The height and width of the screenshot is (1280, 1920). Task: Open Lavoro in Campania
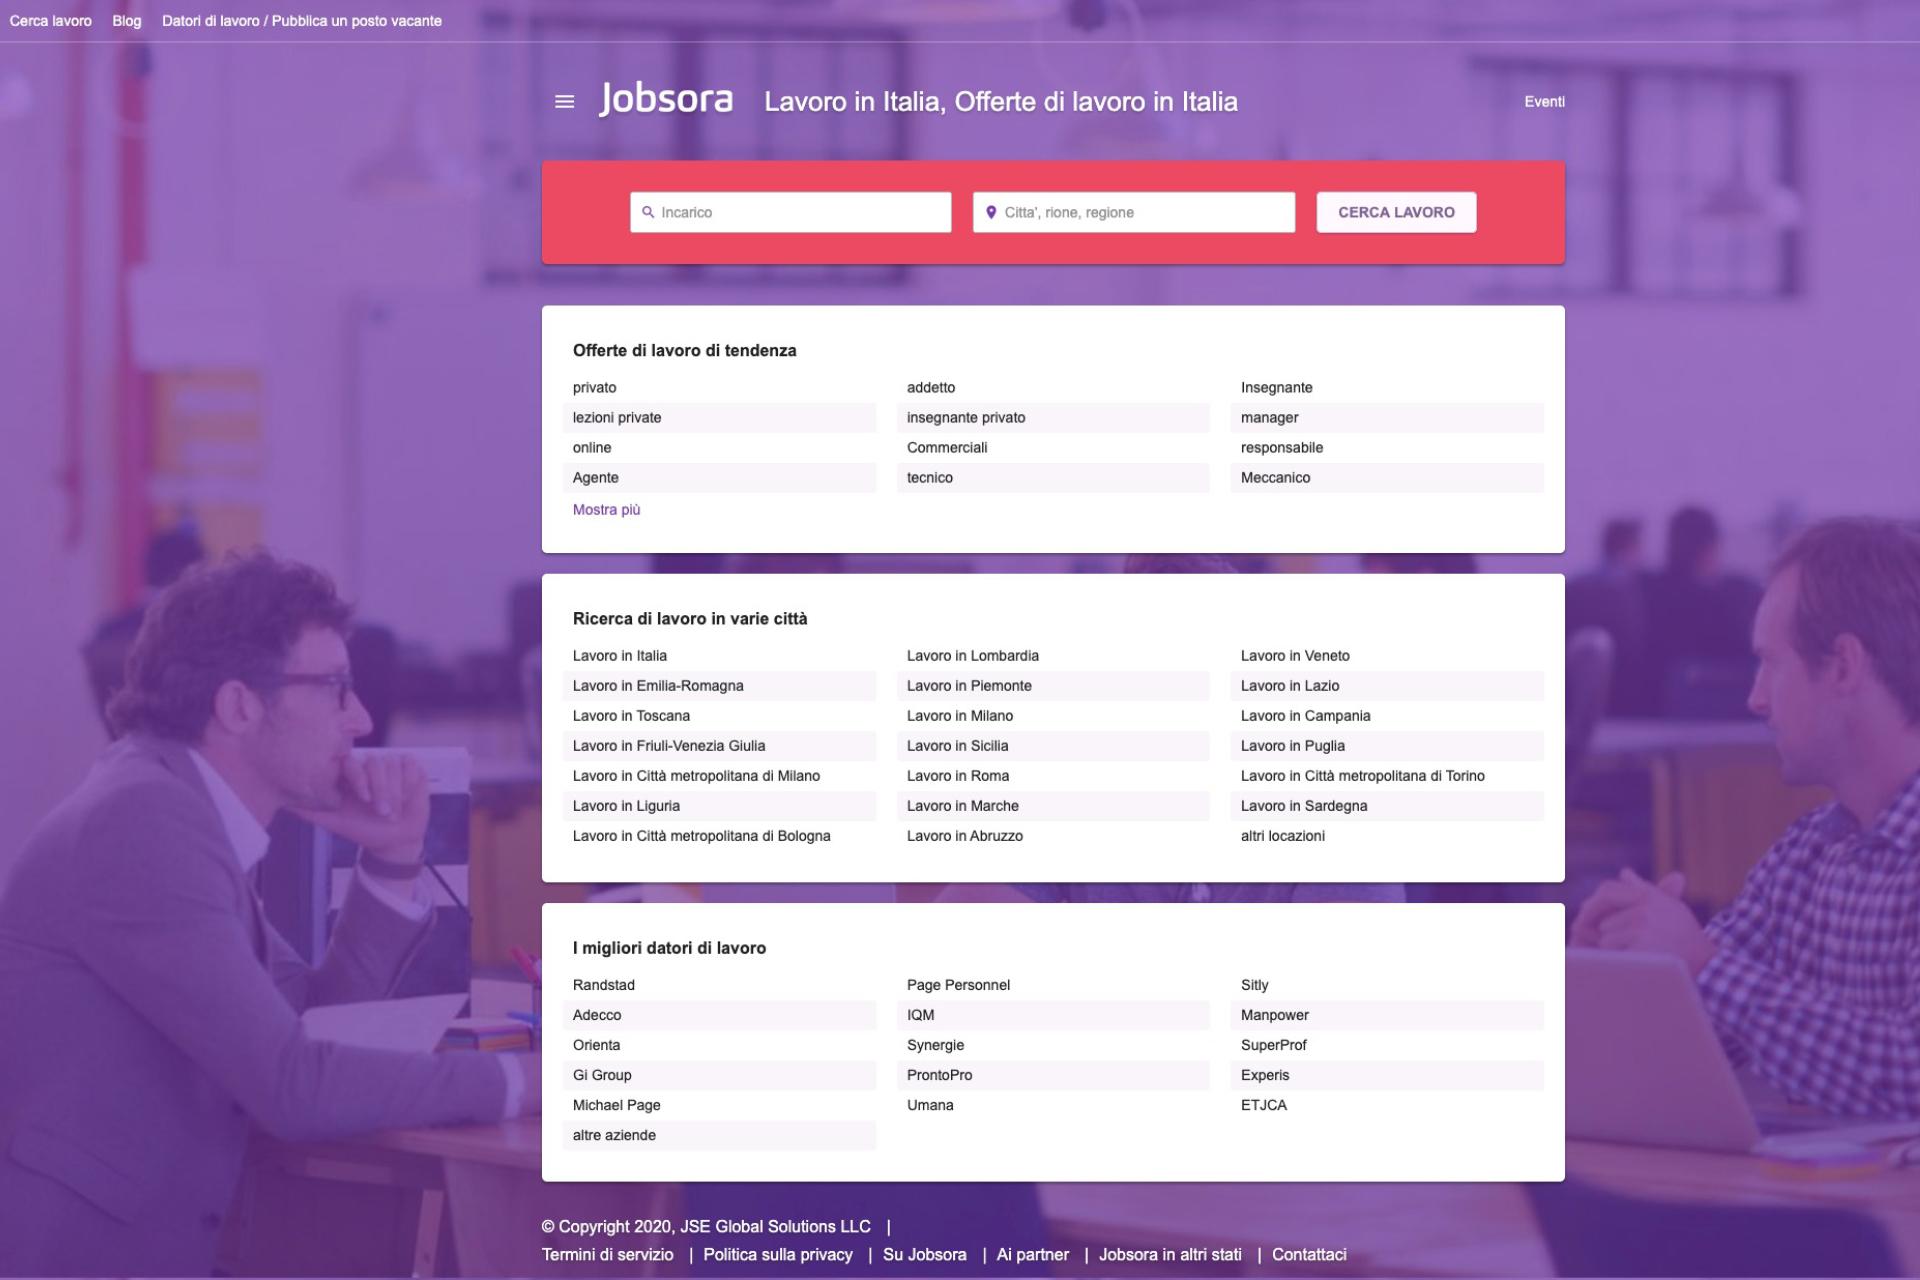pos(1306,716)
